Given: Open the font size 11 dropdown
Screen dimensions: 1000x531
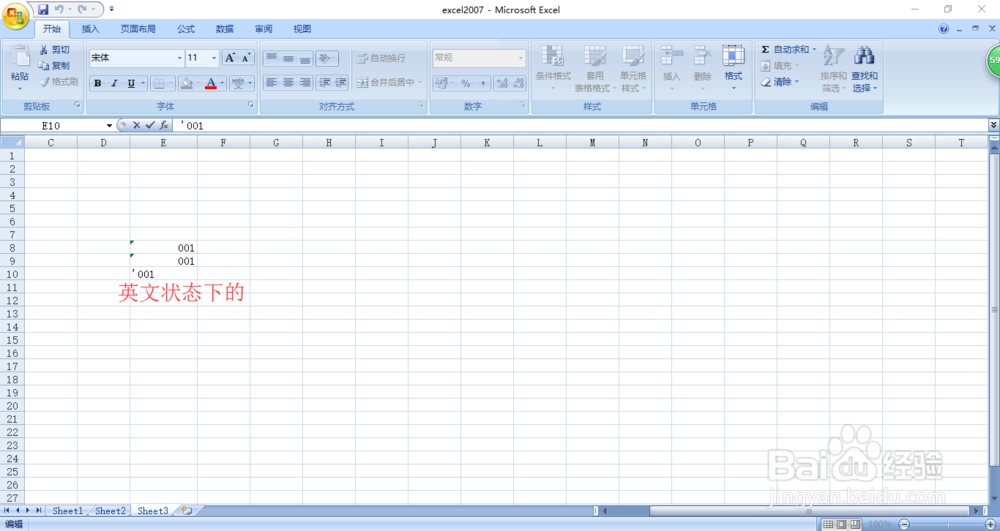Looking at the screenshot, I should click(x=214, y=58).
